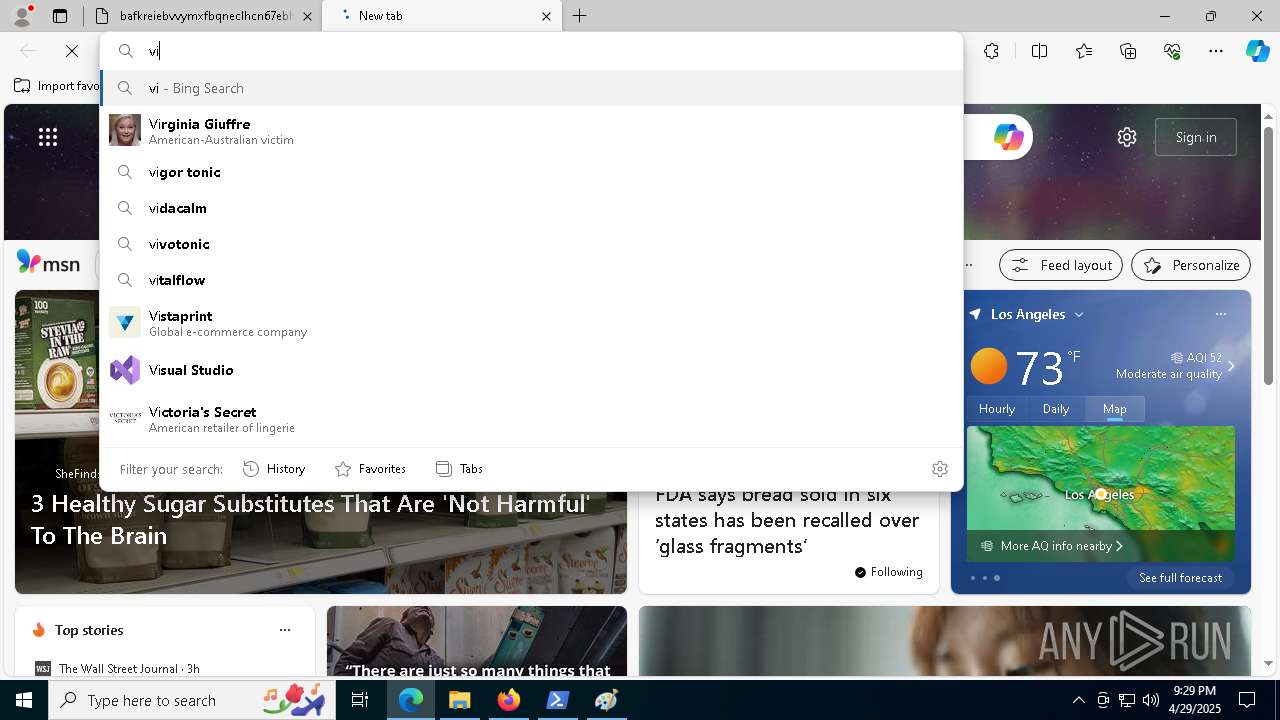1280x720 pixels.
Task: Expand Los Angeles location dropdown
Action: (x=1079, y=314)
